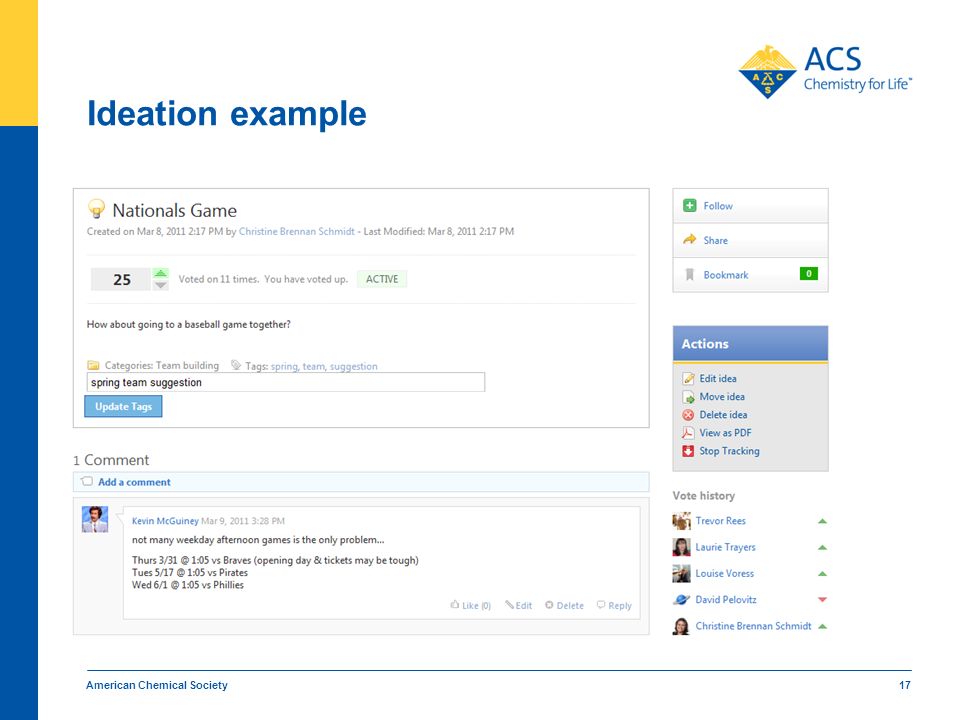Screen dimensions: 960x720
Task: Click the Categories folder icon
Action: pyautogui.click(x=93, y=366)
